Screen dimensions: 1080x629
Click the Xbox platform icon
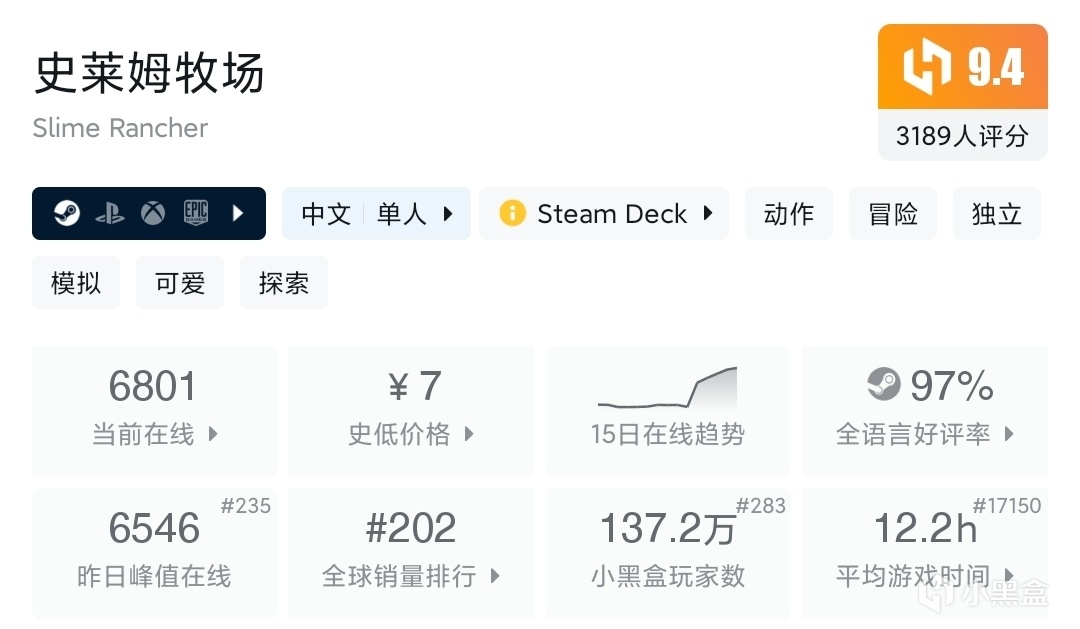point(153,213)
